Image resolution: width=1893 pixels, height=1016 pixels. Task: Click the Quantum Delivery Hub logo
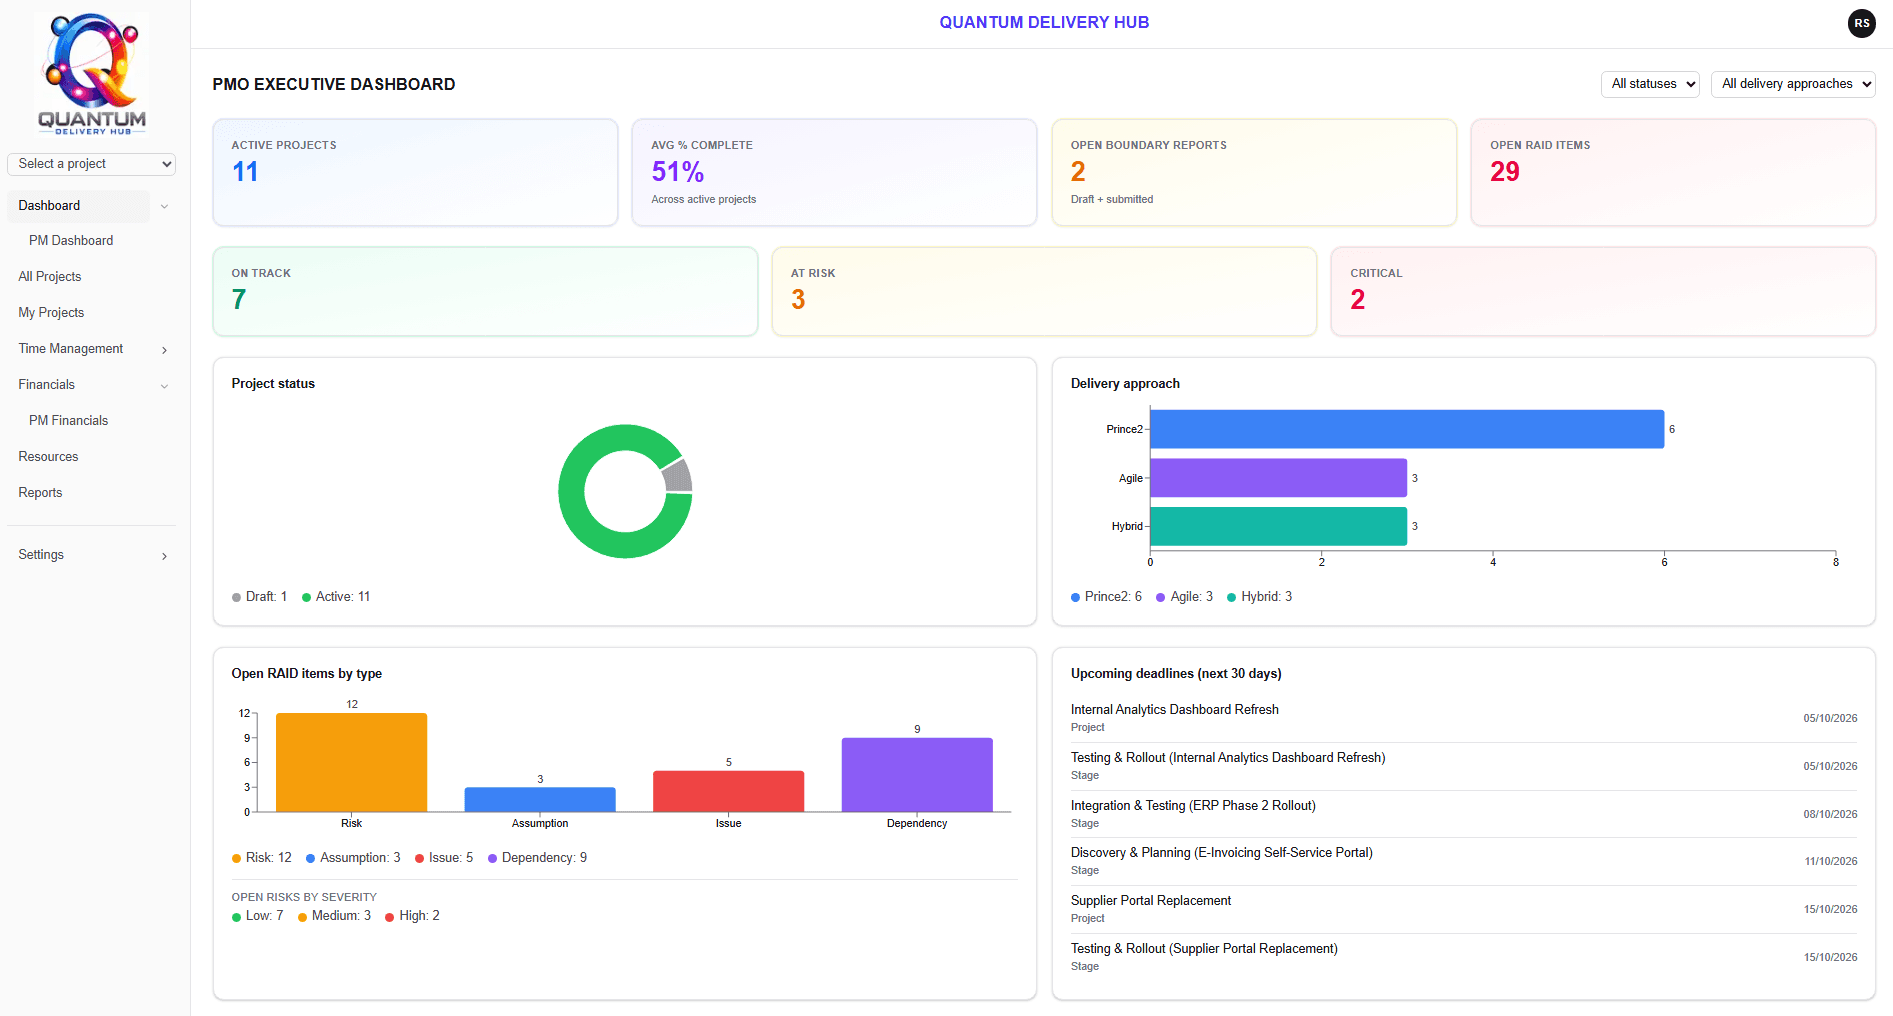[92, 74]
